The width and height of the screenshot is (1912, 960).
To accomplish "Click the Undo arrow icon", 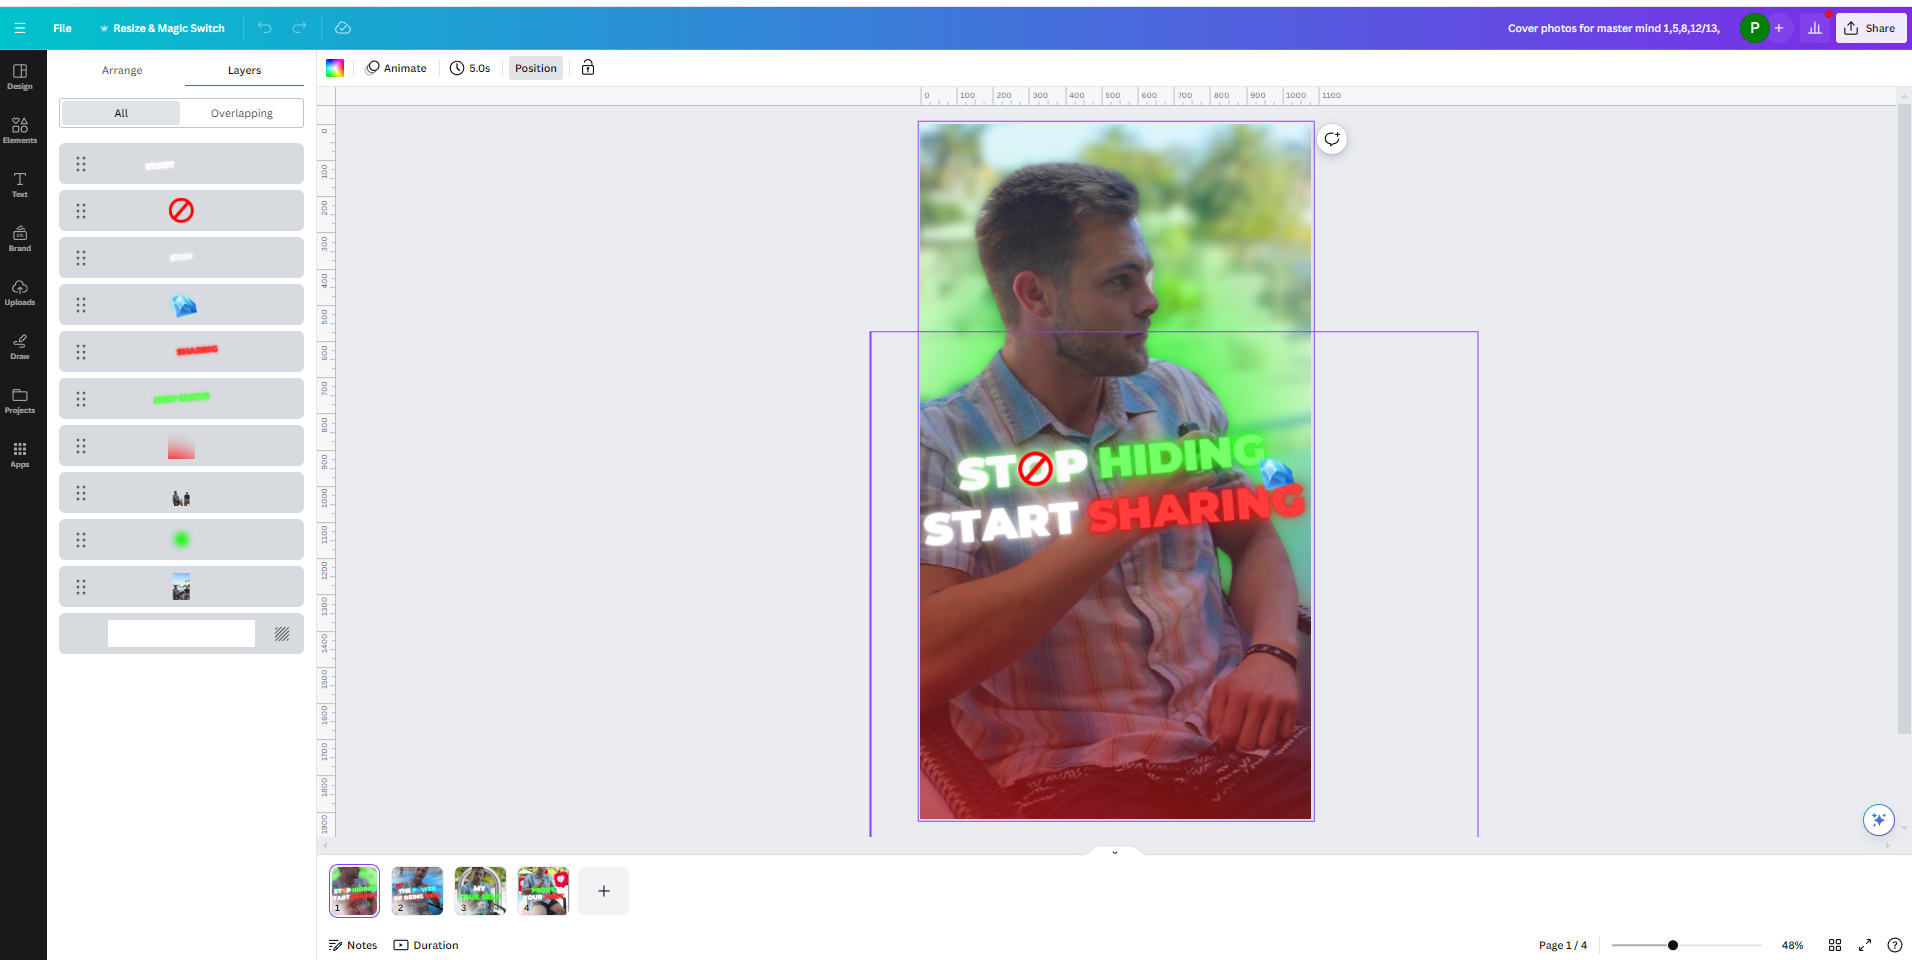I will (265, 28).
